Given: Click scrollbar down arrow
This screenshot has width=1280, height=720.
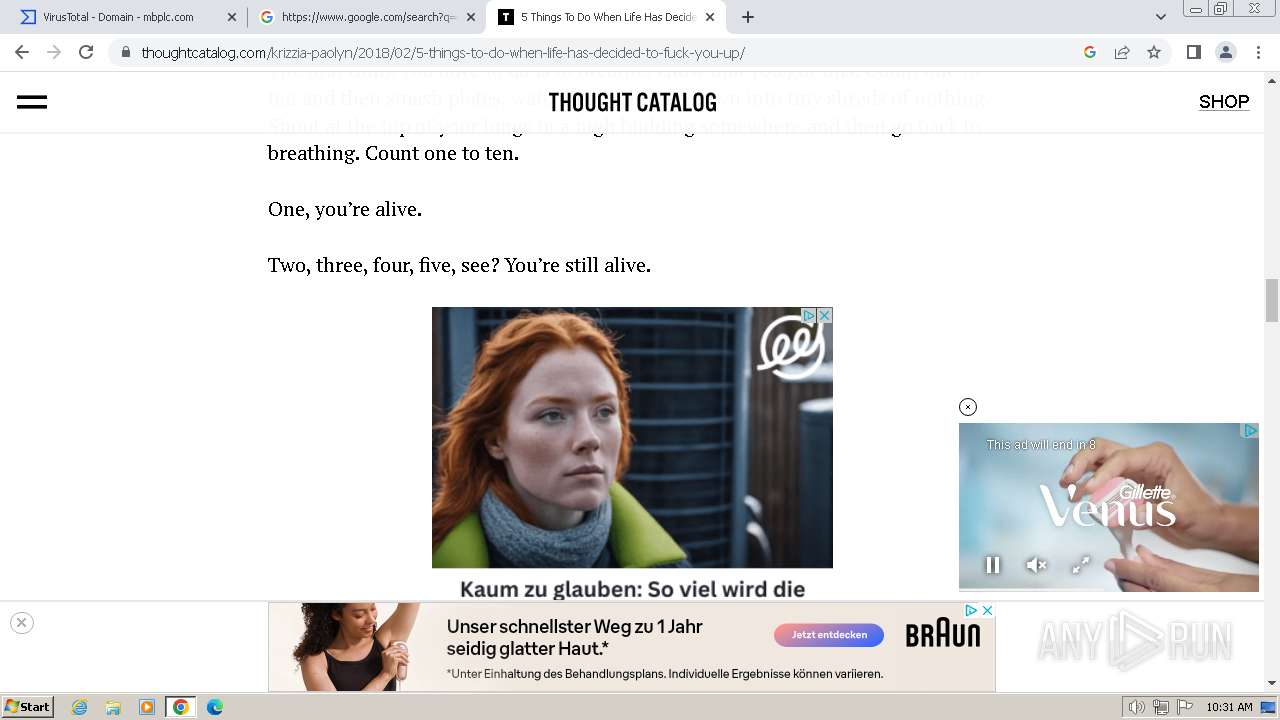Looking at the screenshot, I should [1272, 683].
